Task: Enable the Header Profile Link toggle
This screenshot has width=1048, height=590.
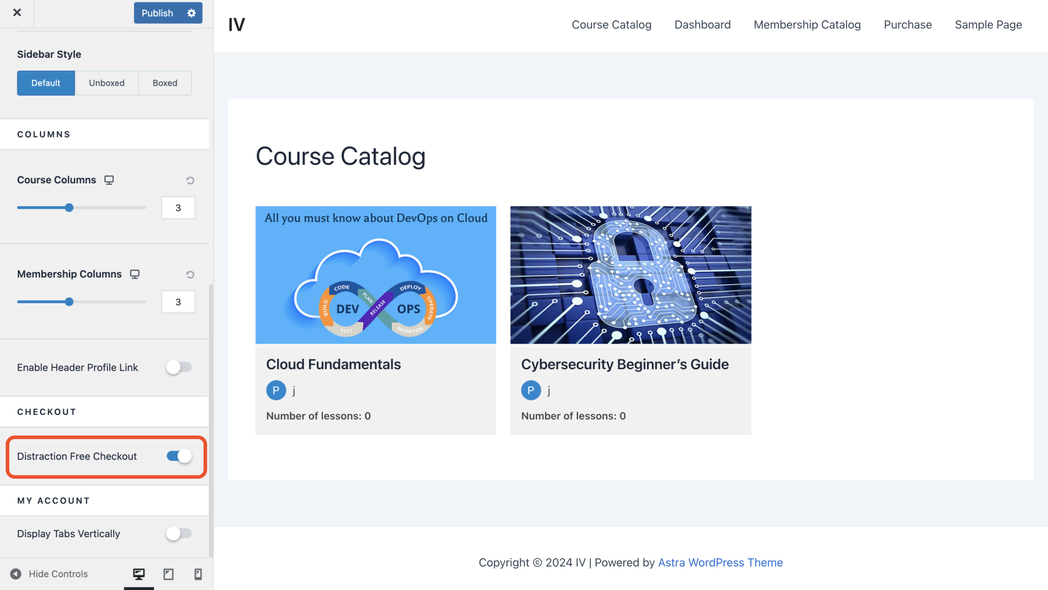Action: pos(178,367)
